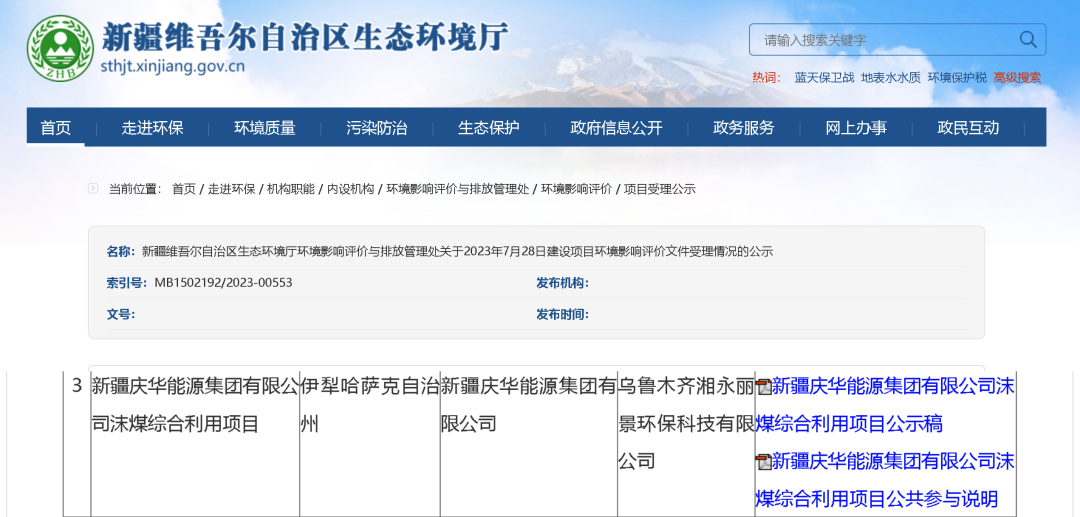The image size is (1080, 517).
Task: Open the 政民互动 section
Action: [x=968, y=128]
